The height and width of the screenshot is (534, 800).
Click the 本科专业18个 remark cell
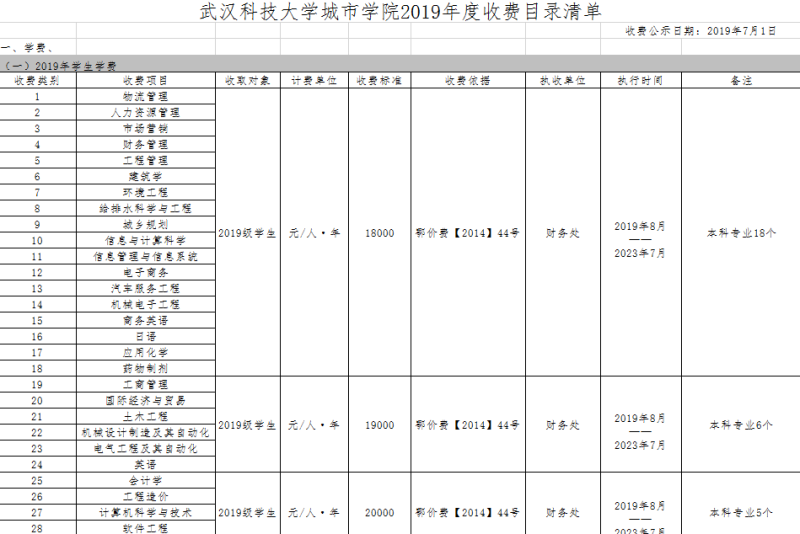(x=740, y=233)
